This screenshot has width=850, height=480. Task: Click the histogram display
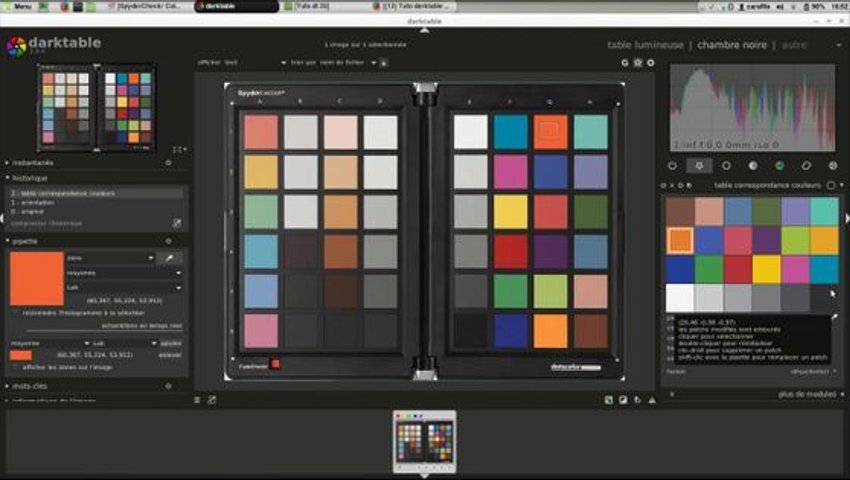tap(752, 108)
